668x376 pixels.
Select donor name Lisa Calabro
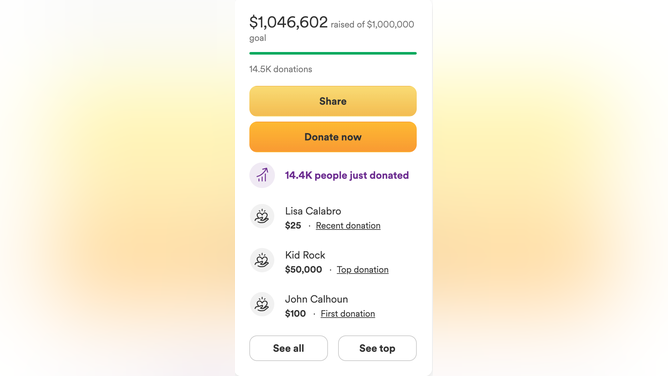tap(313, 211)
